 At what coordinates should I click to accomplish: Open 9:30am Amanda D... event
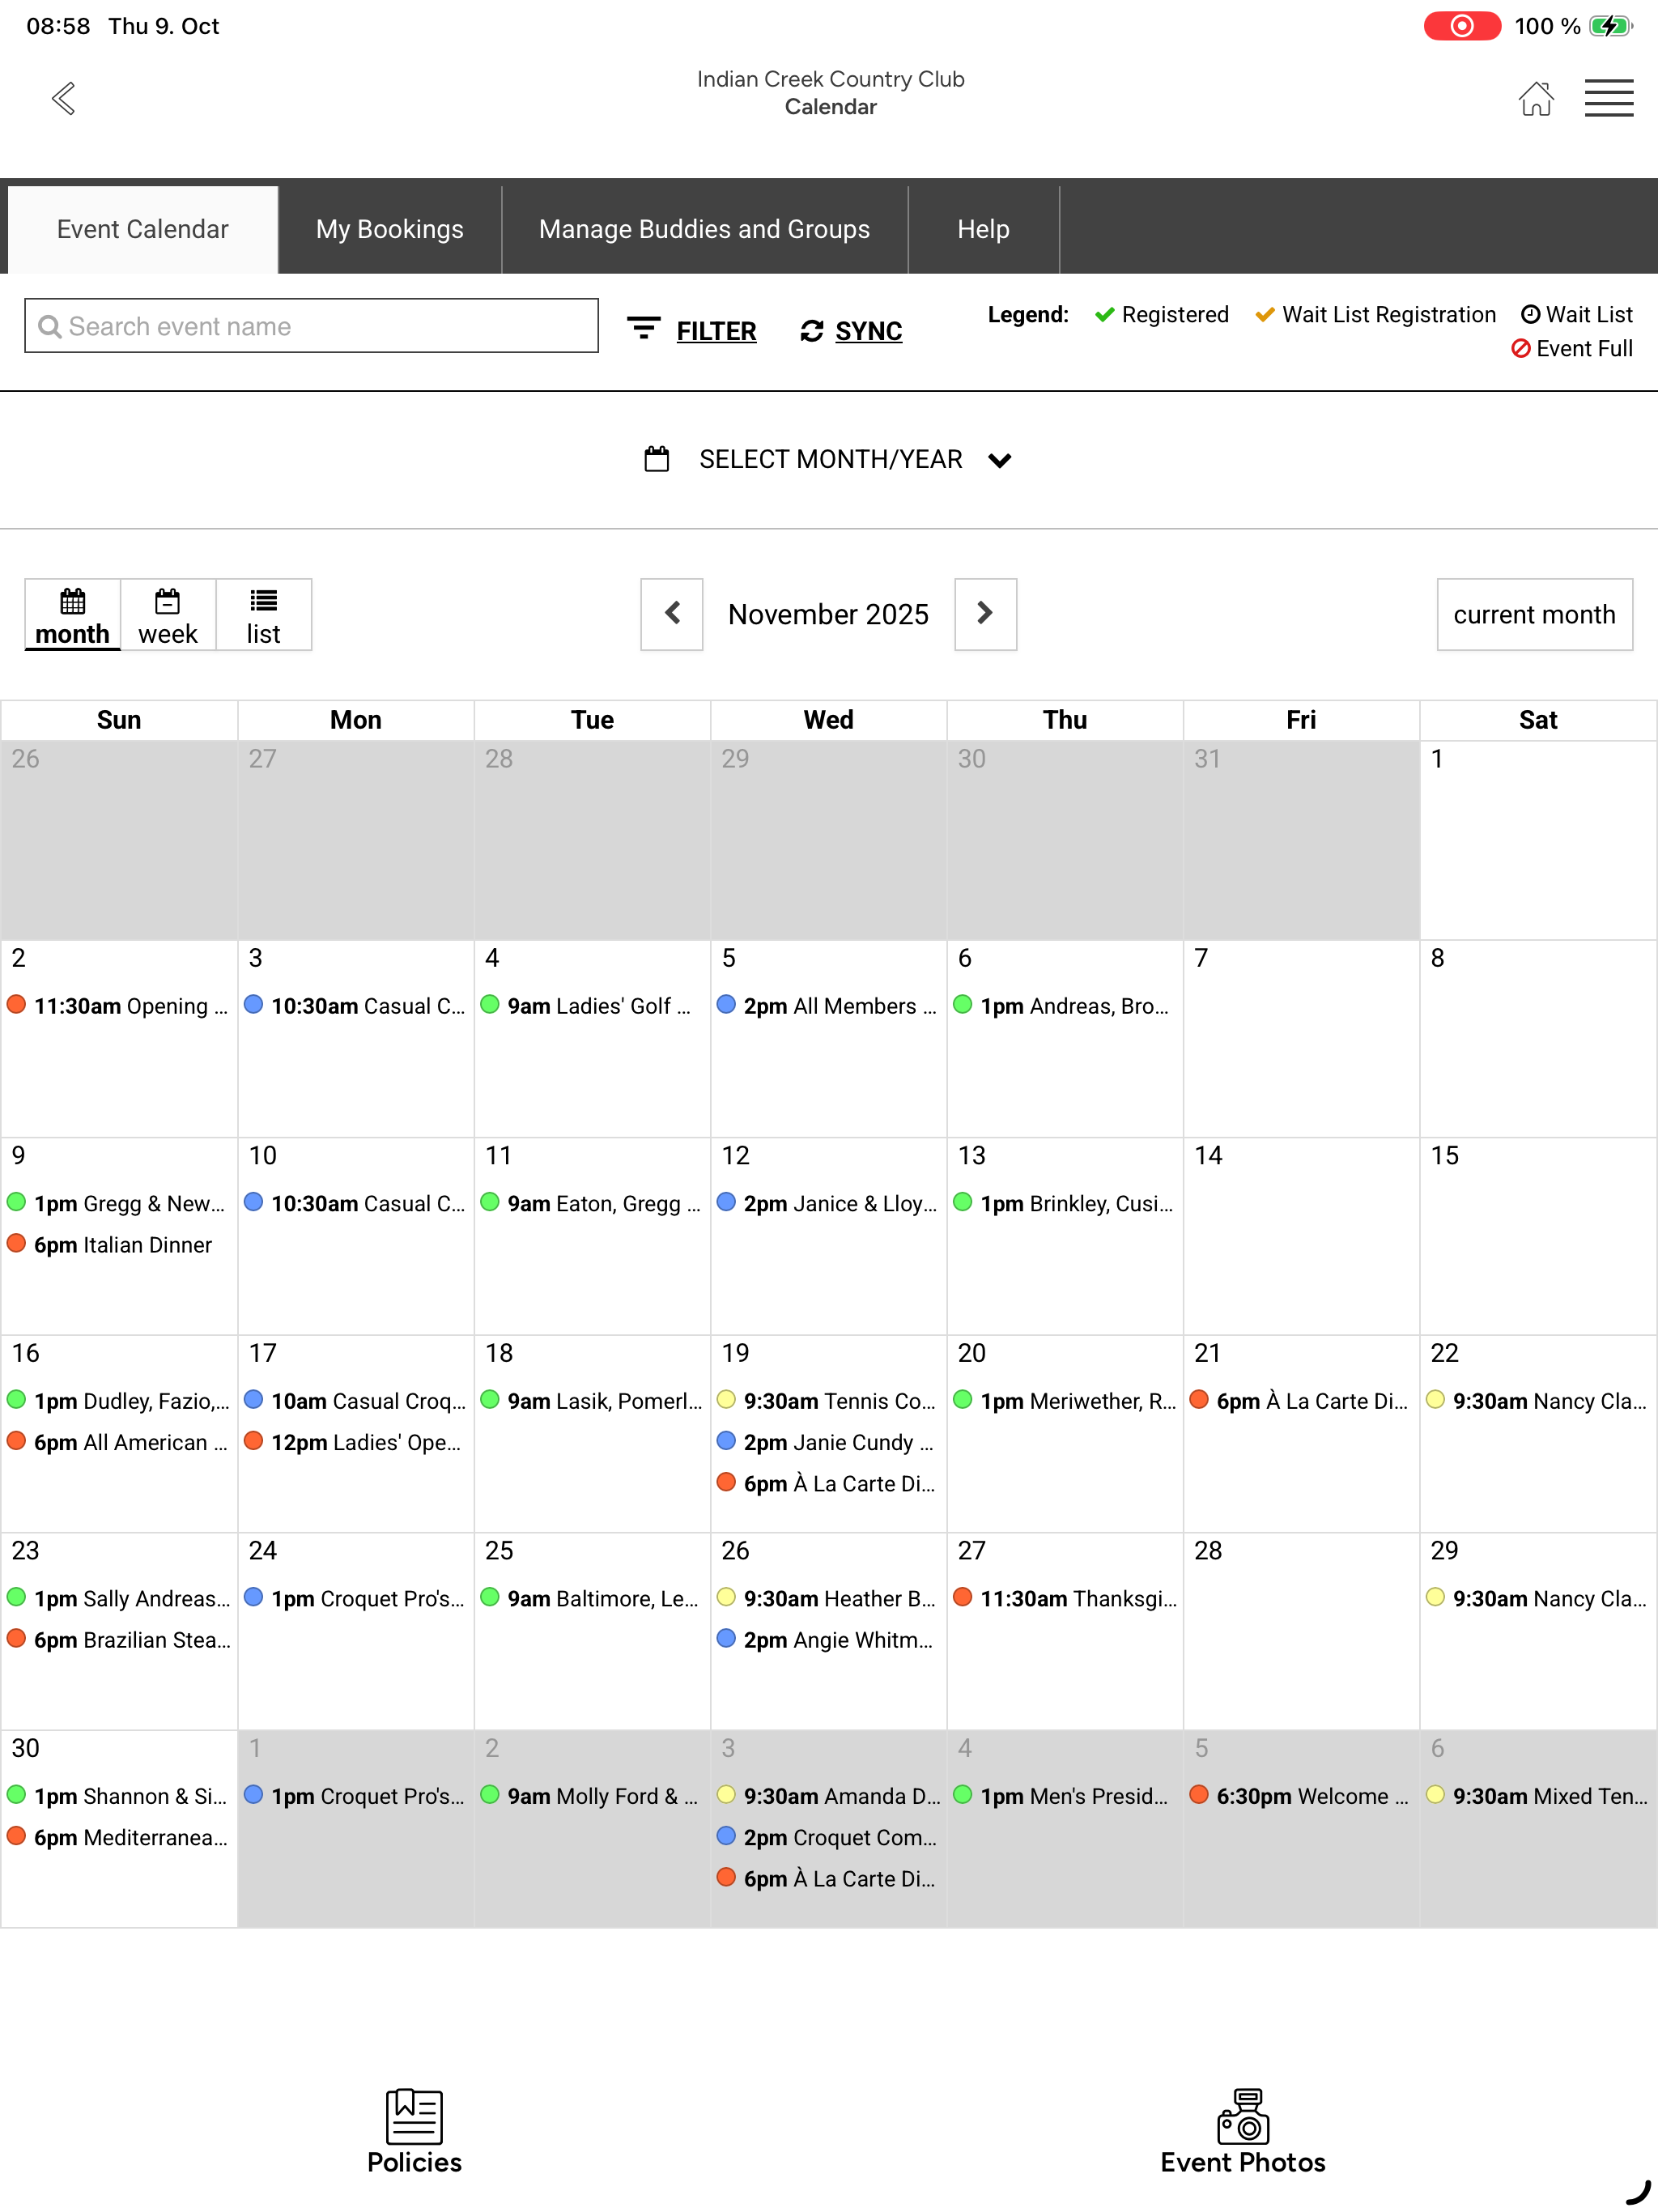[829, 1796]
